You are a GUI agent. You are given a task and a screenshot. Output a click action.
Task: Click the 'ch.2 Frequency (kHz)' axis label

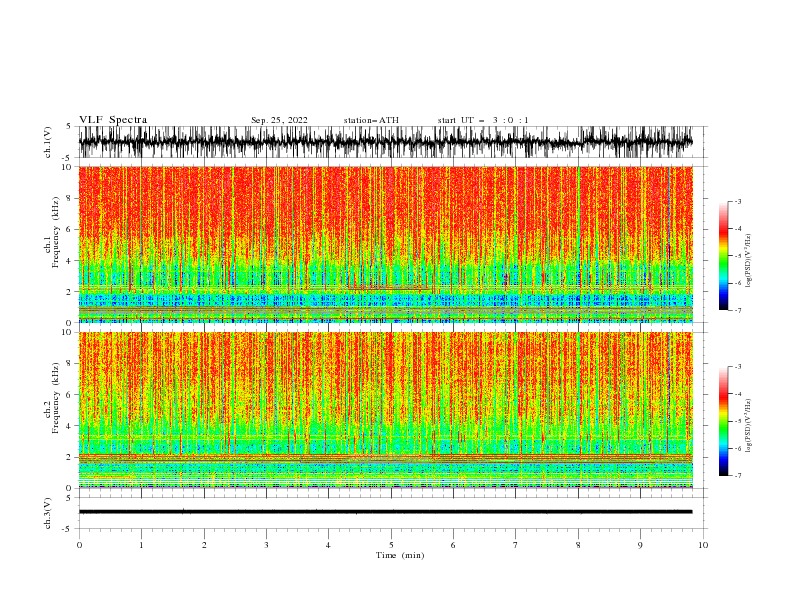coord(52,398)
